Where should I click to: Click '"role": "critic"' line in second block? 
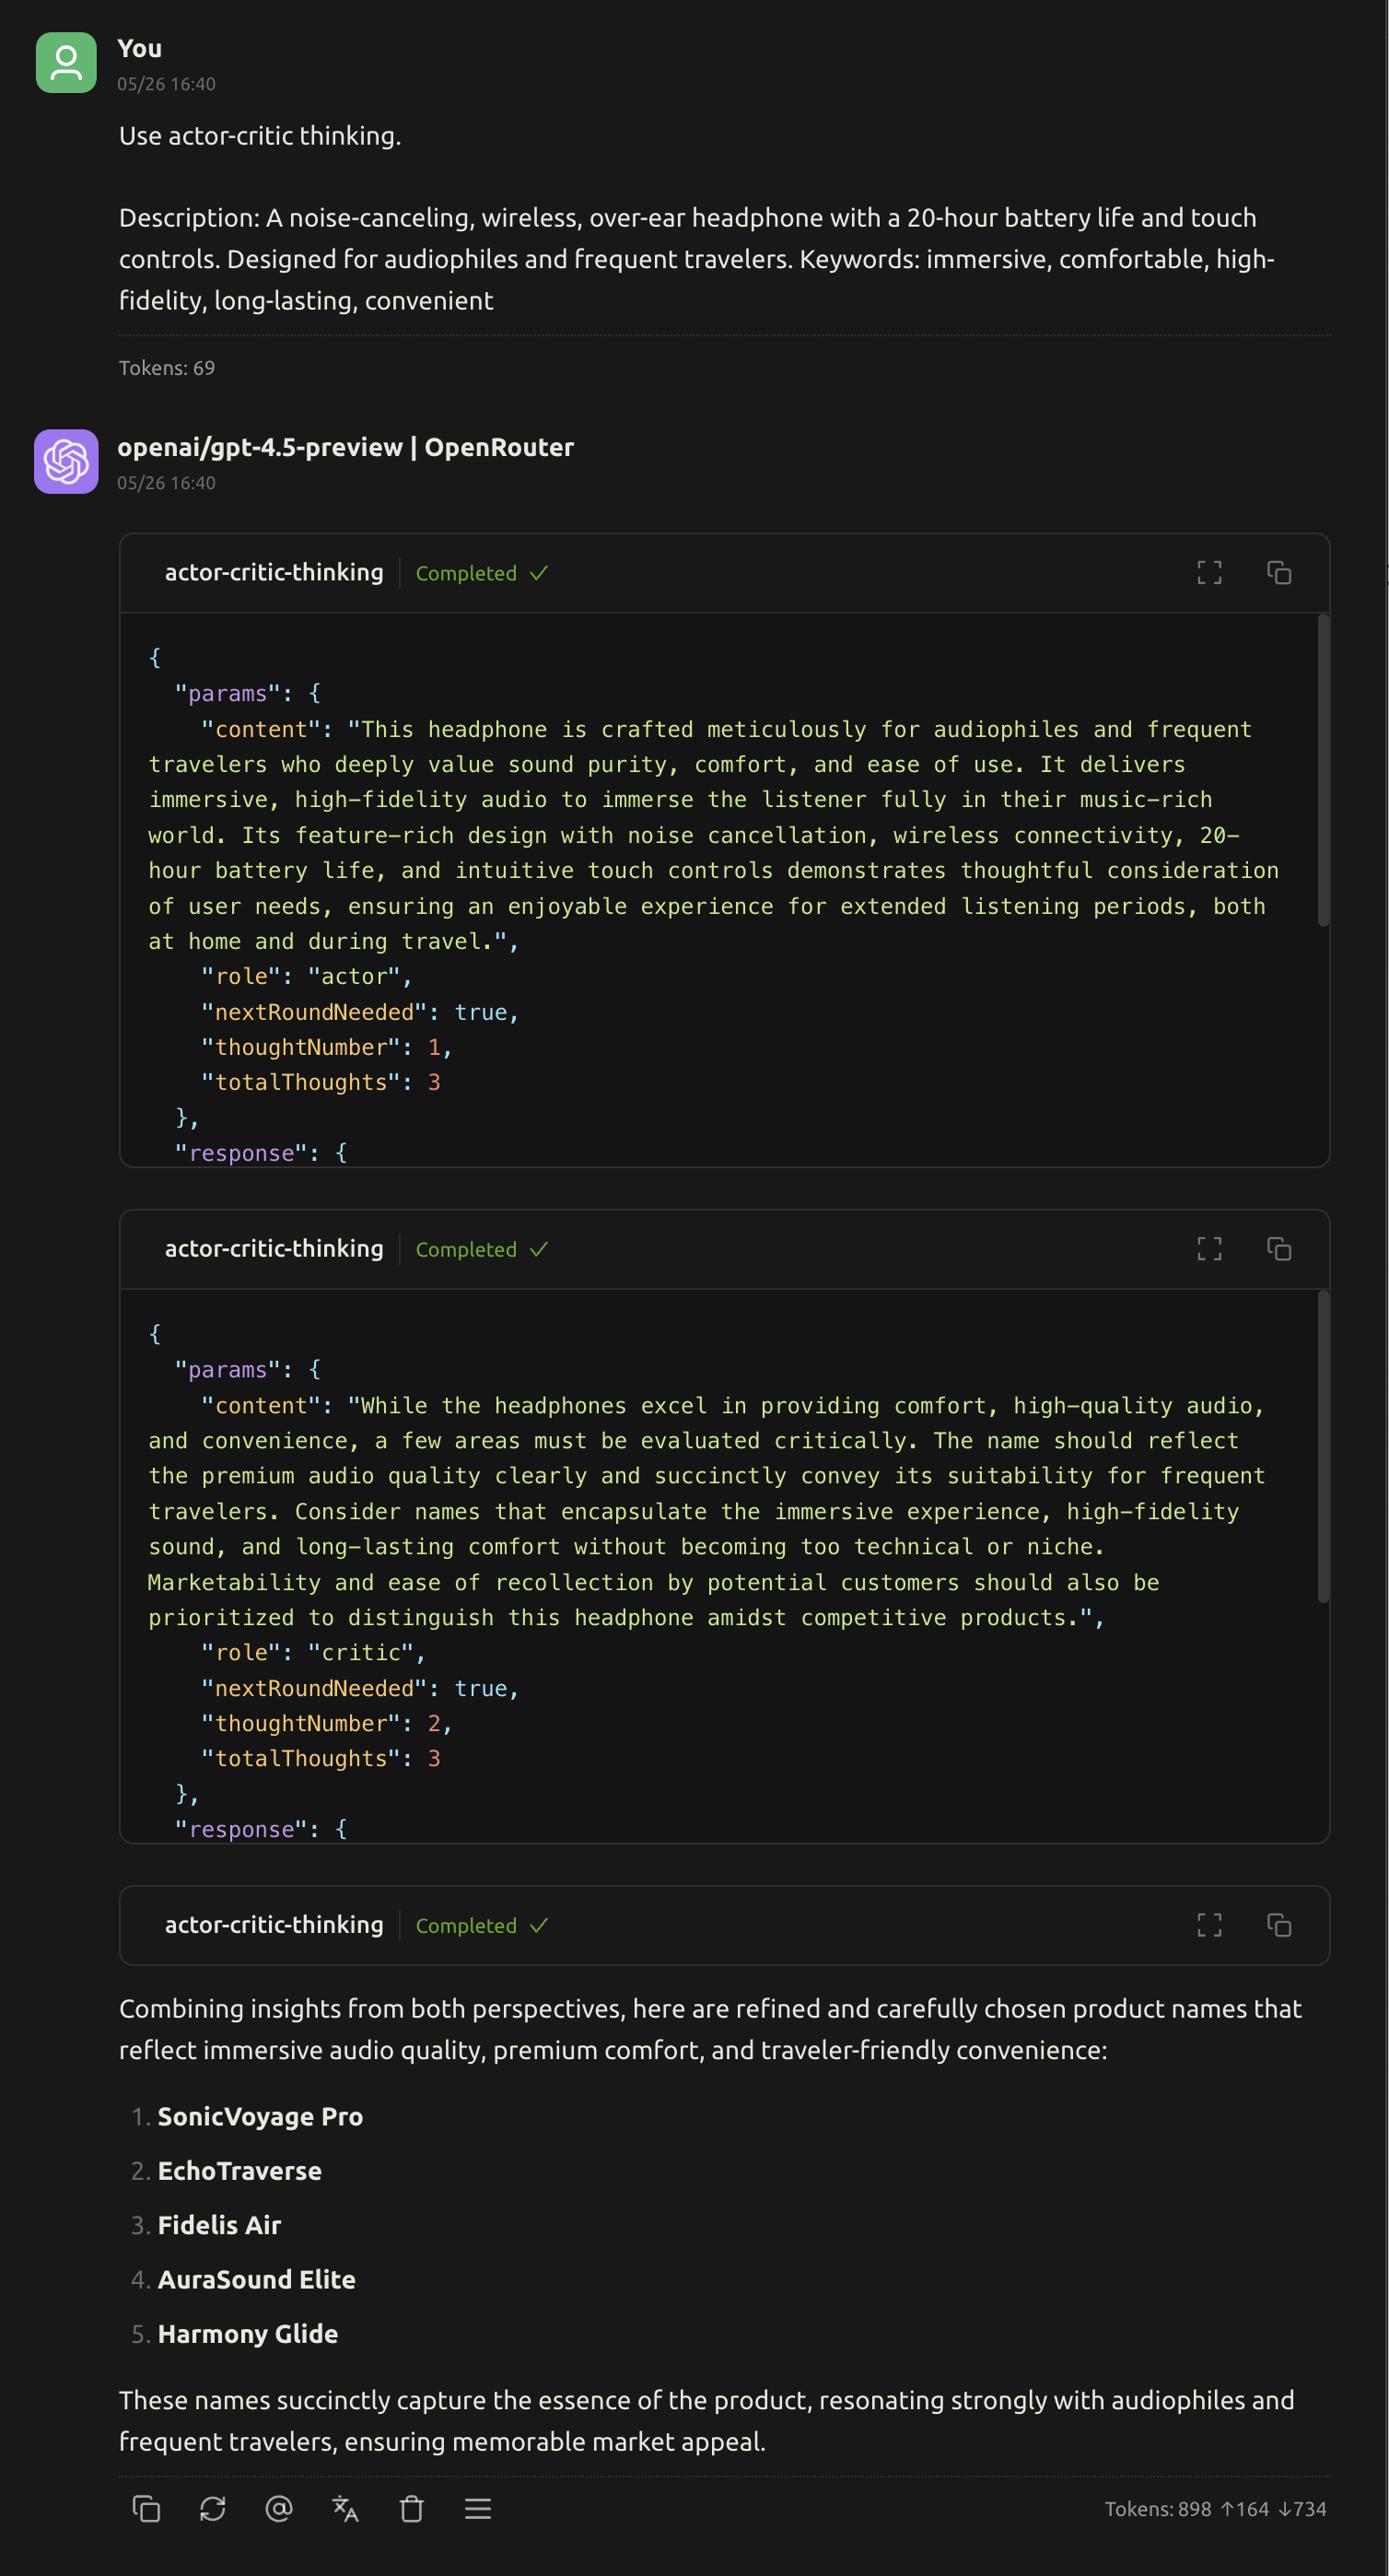pyautogui.click(x=313, y=1653)
